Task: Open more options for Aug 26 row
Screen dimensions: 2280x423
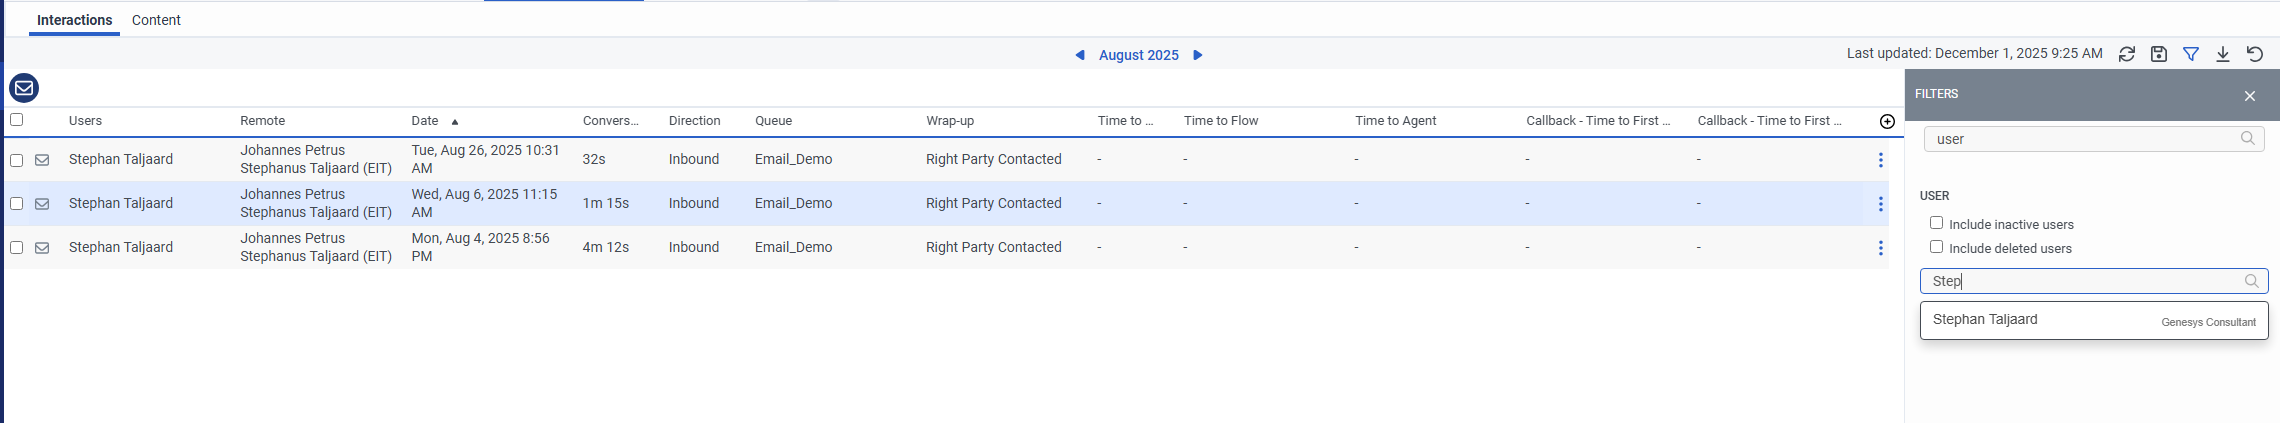Action: tap(1880, 160)
